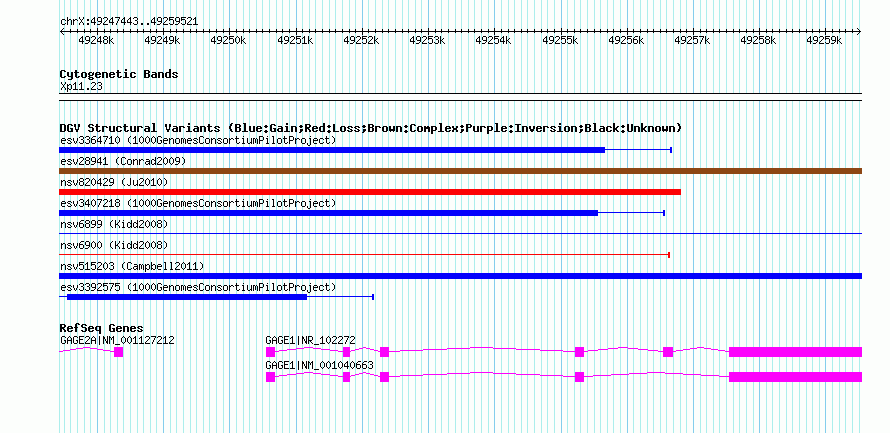
Task: Select the esv3407218 blue variant bar
Action: 329,213
